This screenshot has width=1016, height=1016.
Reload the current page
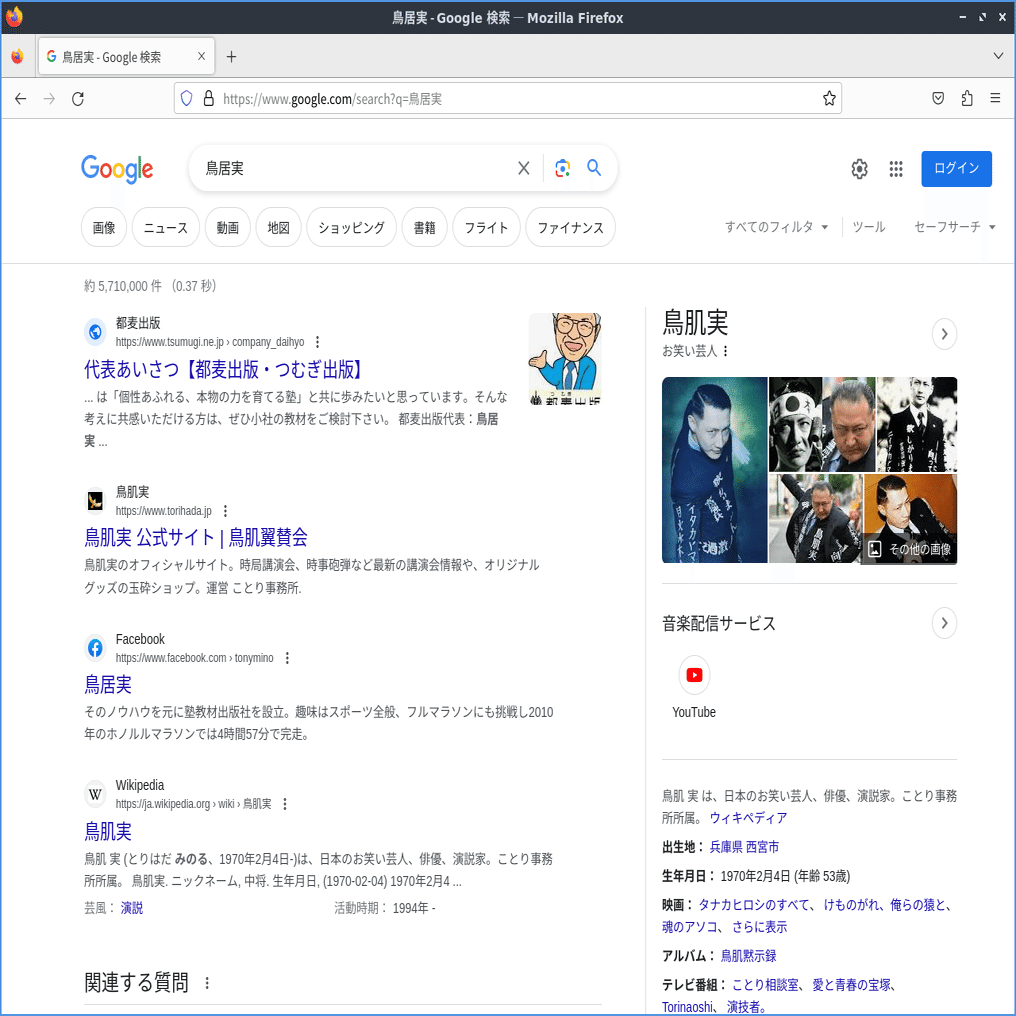coord(78,98)
